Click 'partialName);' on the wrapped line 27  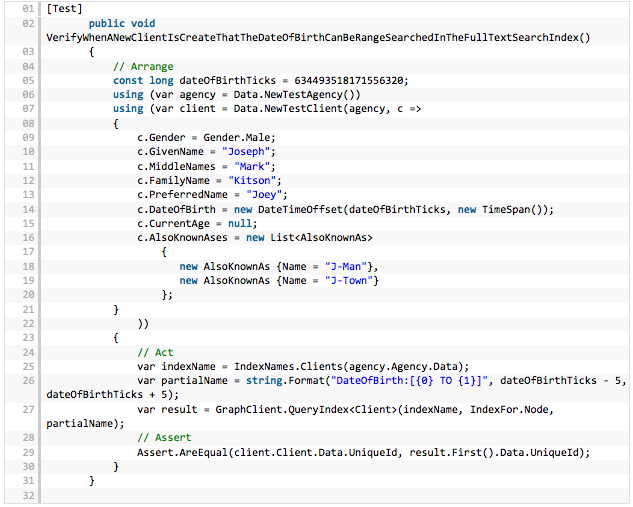(x=85, y=423)
